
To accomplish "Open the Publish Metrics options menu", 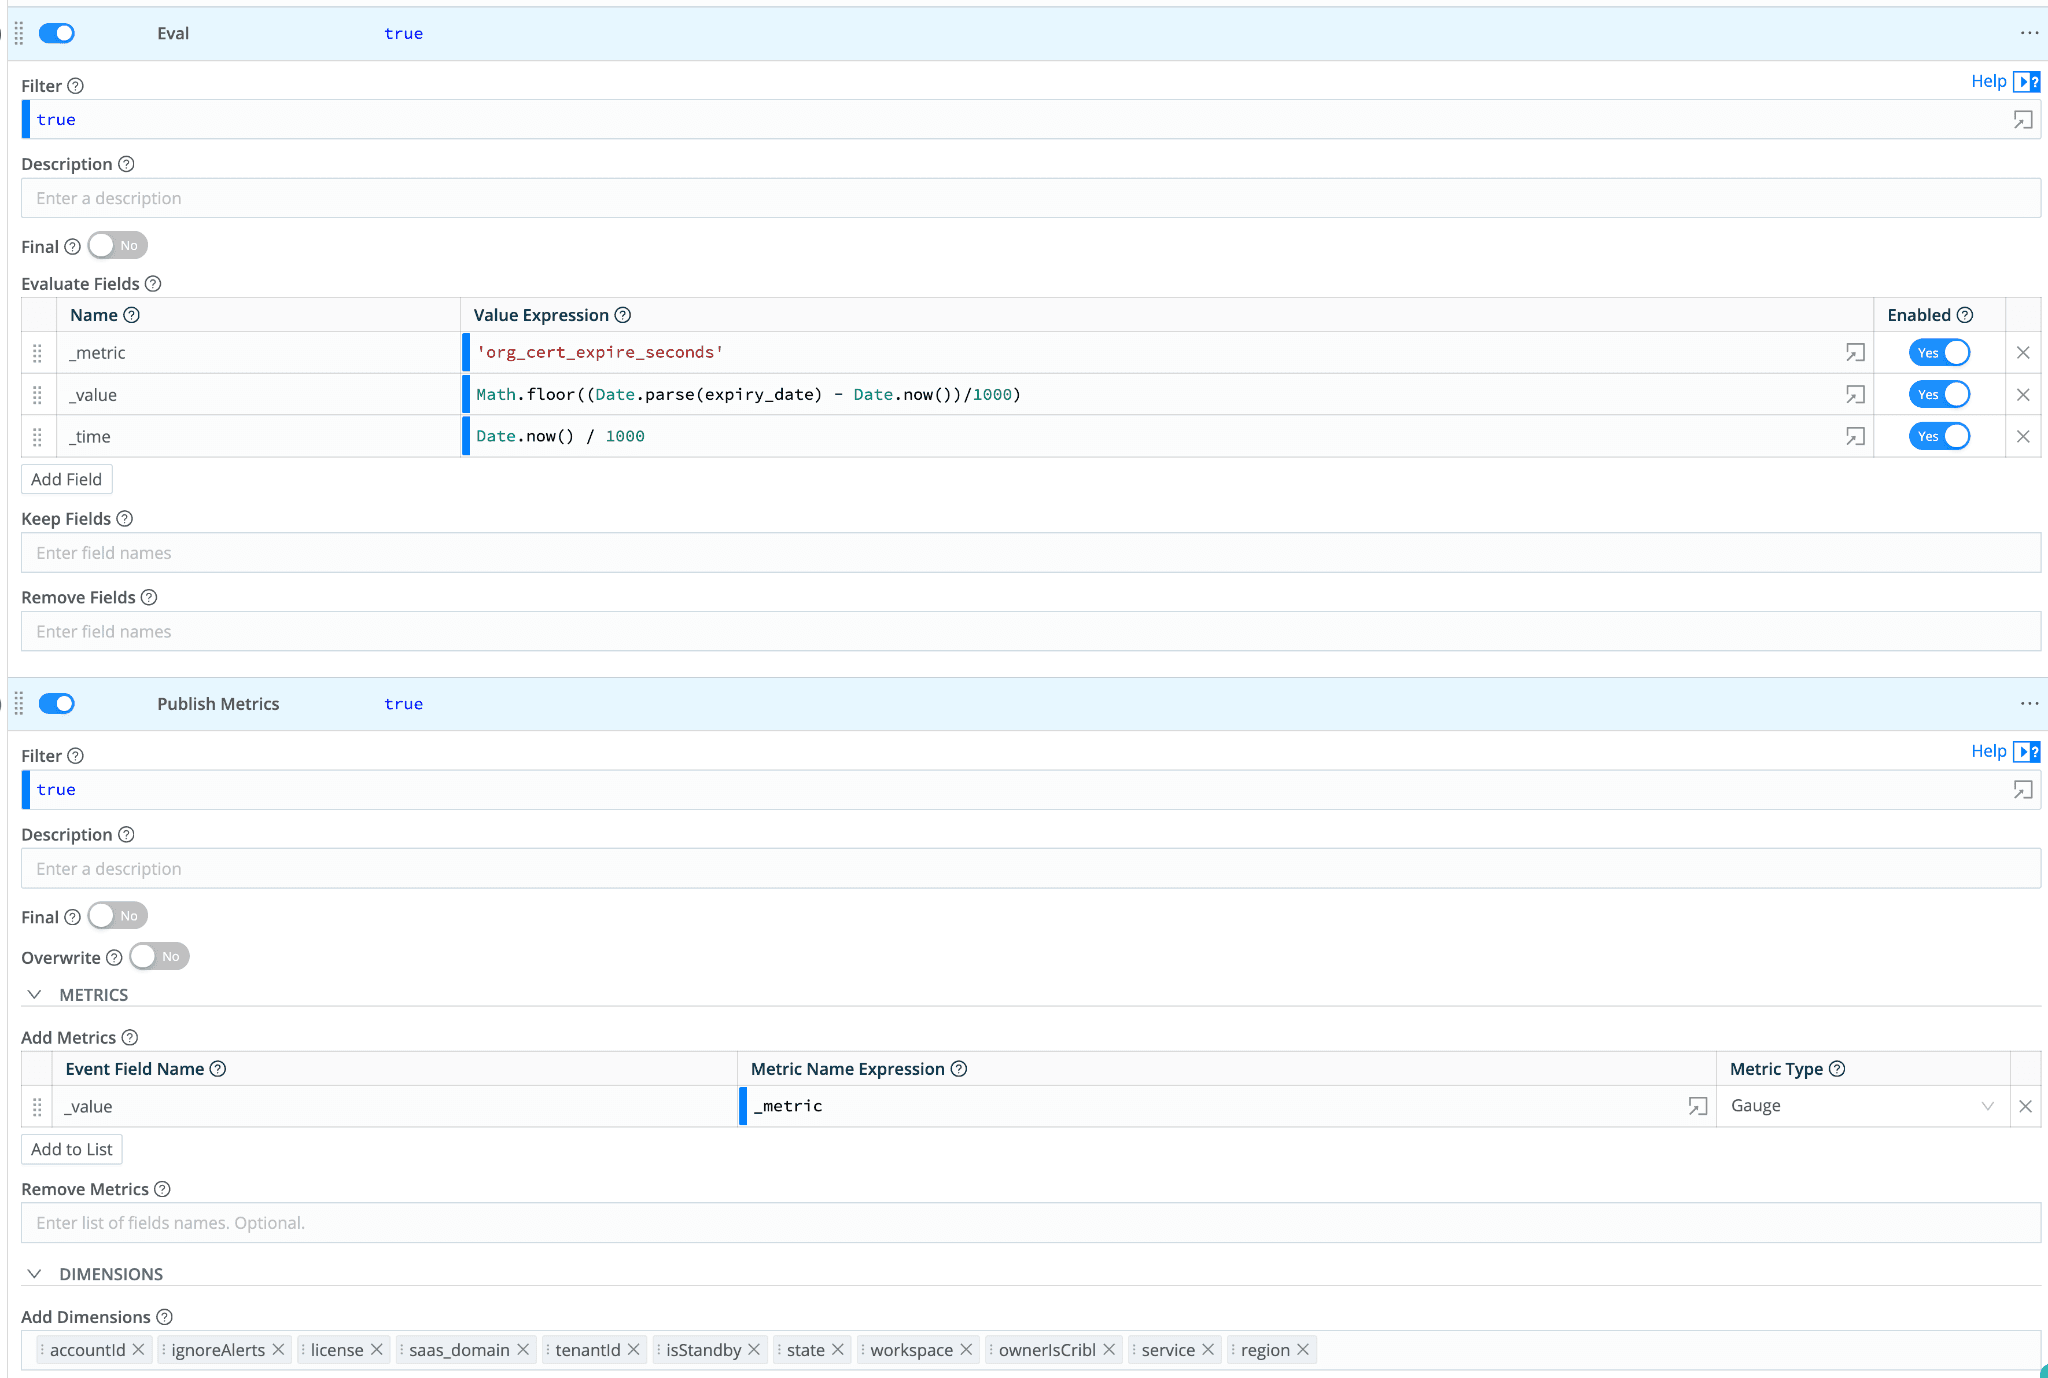I will pyautogui.click(x=2029, y=704).
